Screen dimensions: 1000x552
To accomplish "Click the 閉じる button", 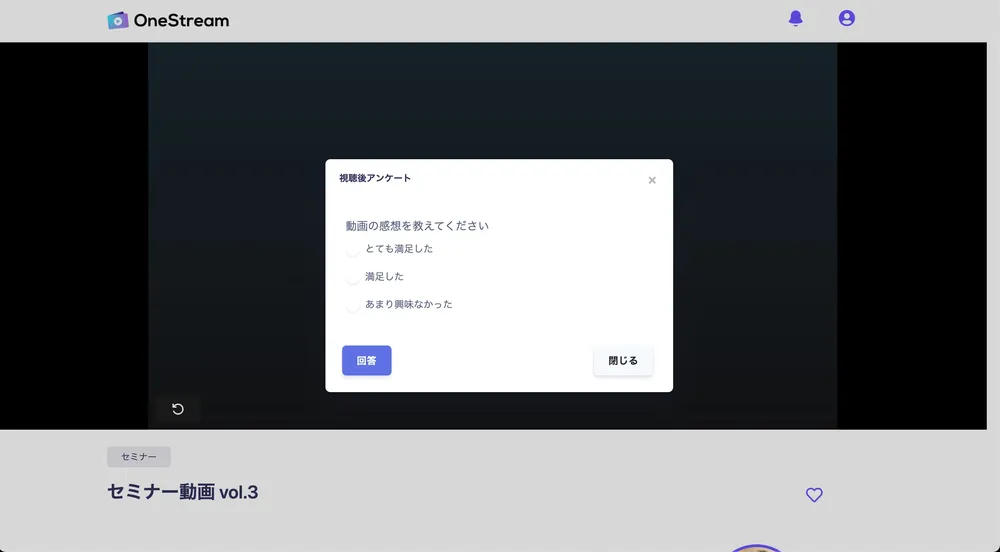I will click(x=623, y=361).
